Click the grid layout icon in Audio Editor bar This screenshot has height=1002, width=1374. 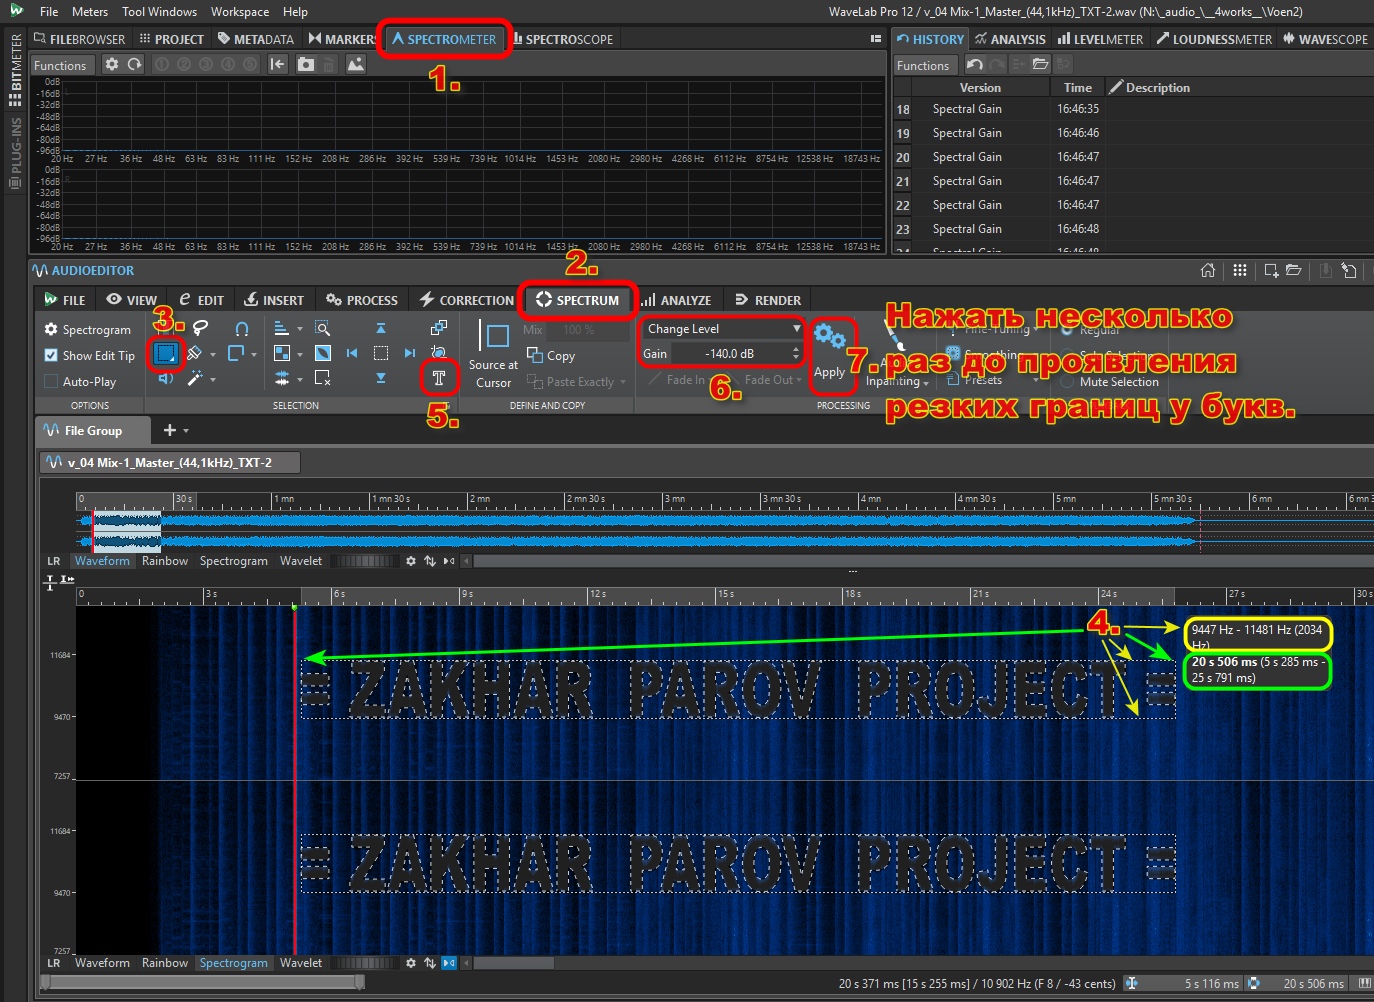click(1240, 270)
